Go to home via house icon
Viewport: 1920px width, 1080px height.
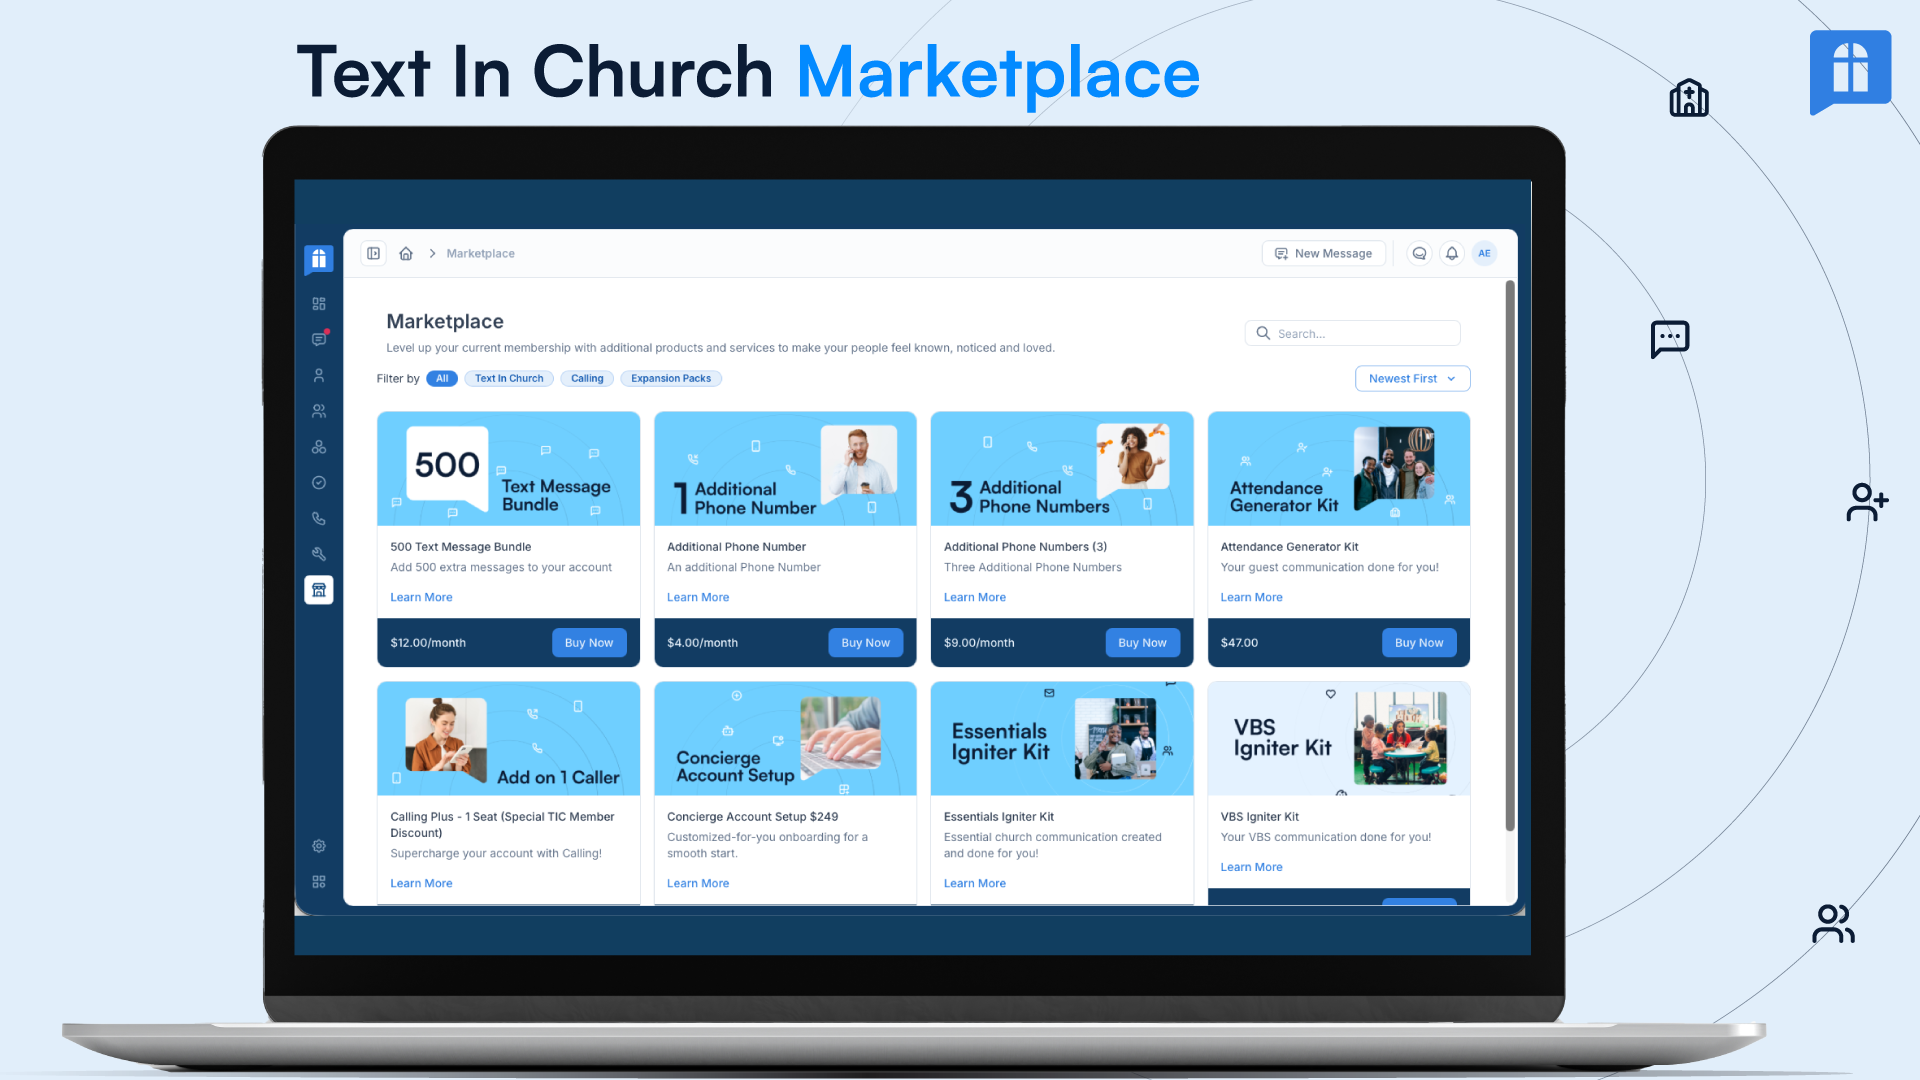click(x=406, y=253)
